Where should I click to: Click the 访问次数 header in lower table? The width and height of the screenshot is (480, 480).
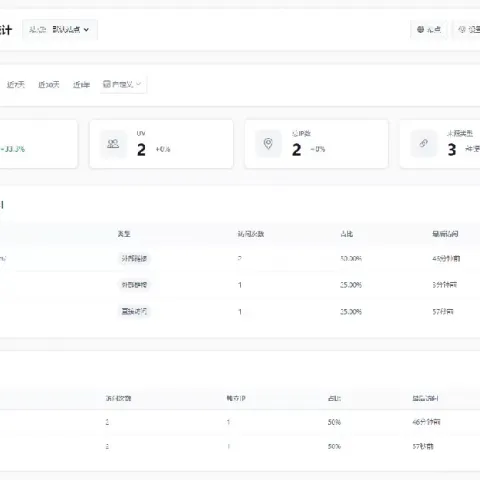point(118,398)
